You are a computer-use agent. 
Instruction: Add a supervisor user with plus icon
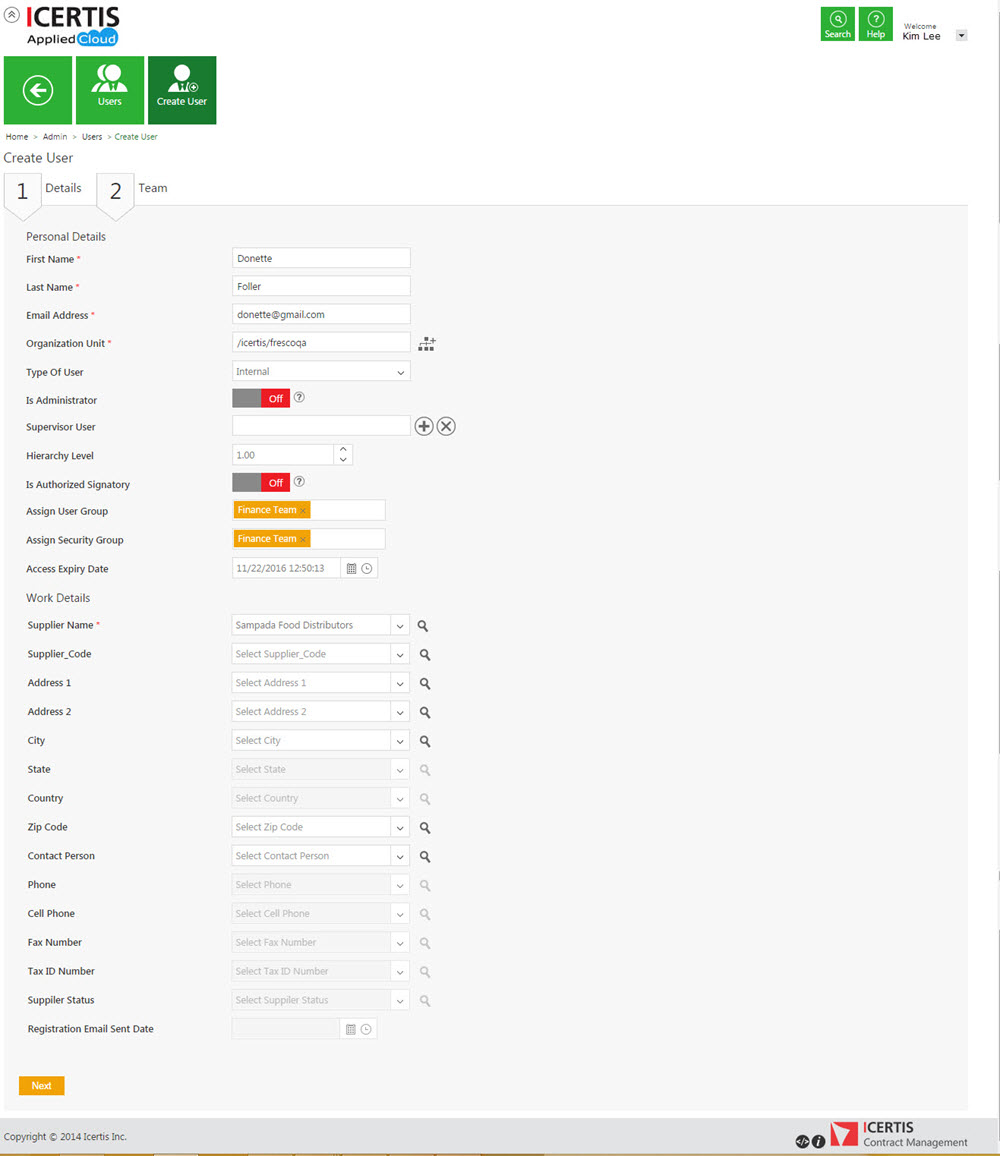pyautogui.click(x=424, y=427)
